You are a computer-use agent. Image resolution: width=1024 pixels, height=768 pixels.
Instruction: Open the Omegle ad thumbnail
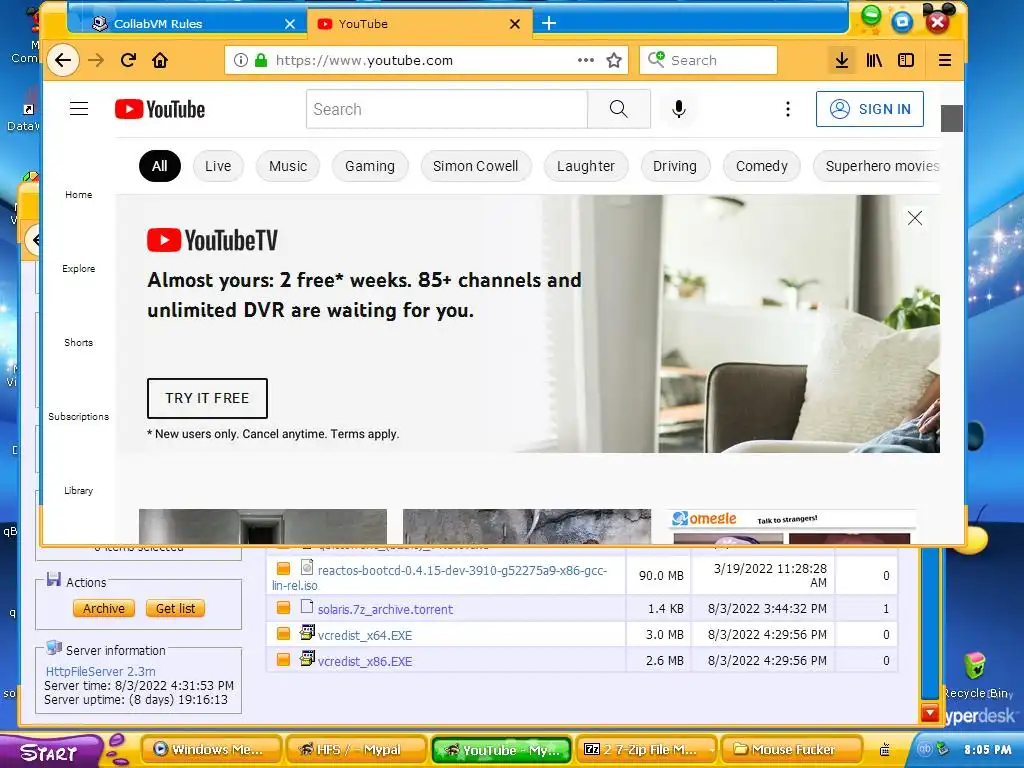pyautogui.click(x=792, y=526)
